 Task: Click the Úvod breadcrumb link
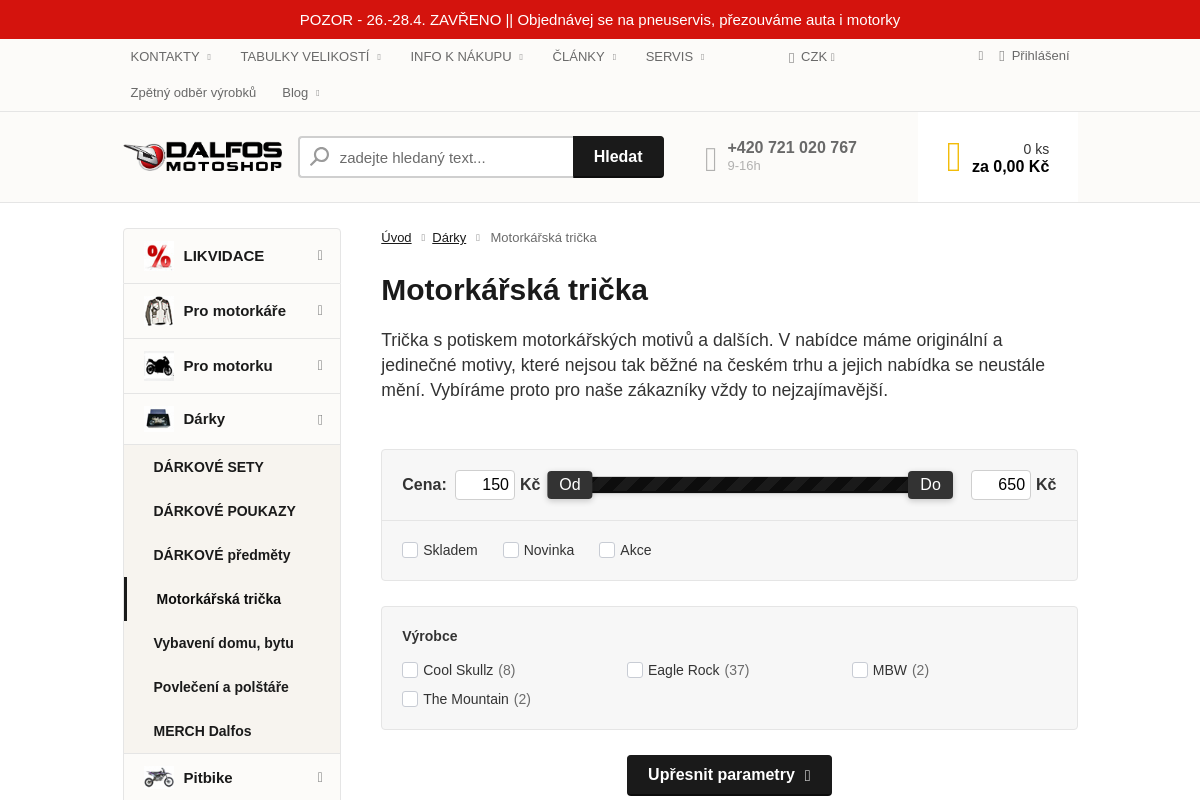pyautogui.click(x=396, y=237)
